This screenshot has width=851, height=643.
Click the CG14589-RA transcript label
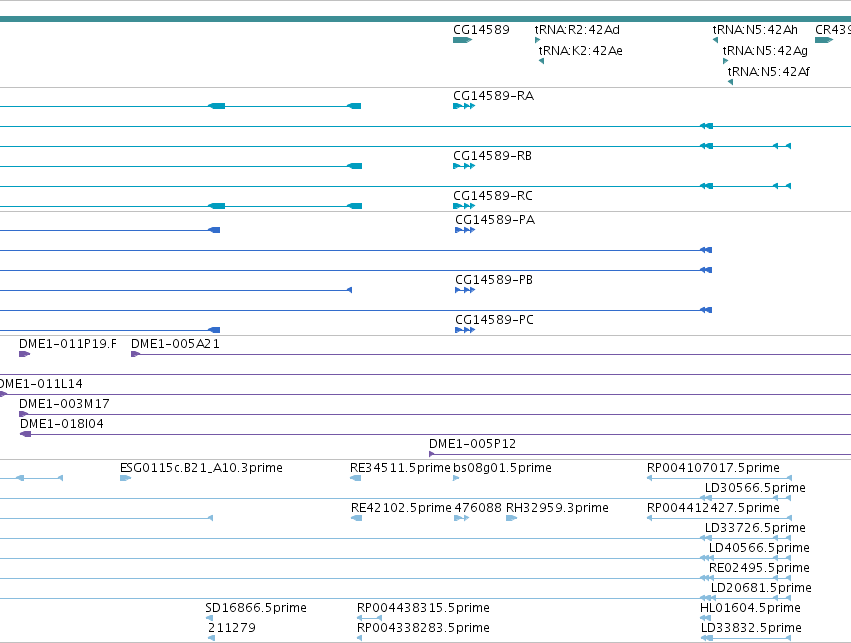pyautogui.click(x=494, y=96)
